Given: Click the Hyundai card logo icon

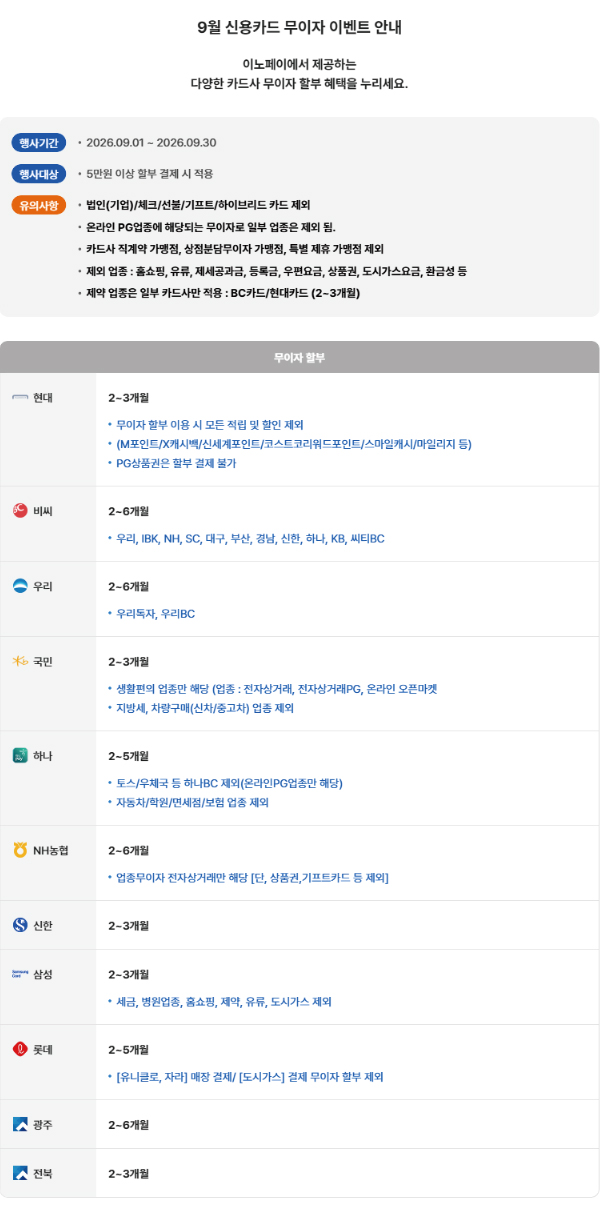Looking at the screenshot, I should [20, 397].
